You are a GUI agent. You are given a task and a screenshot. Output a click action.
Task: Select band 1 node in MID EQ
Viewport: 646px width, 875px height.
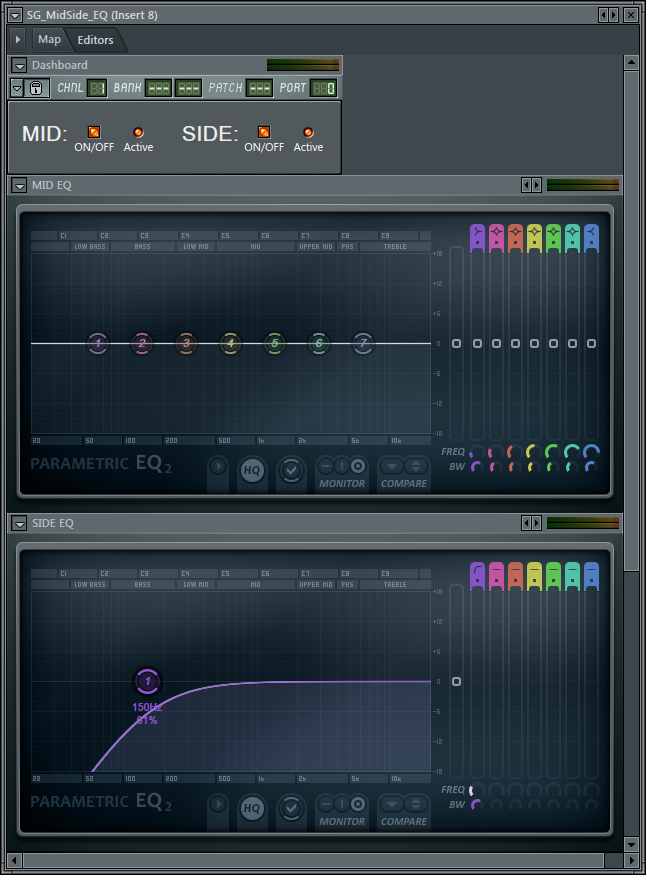tap(98, 343)
